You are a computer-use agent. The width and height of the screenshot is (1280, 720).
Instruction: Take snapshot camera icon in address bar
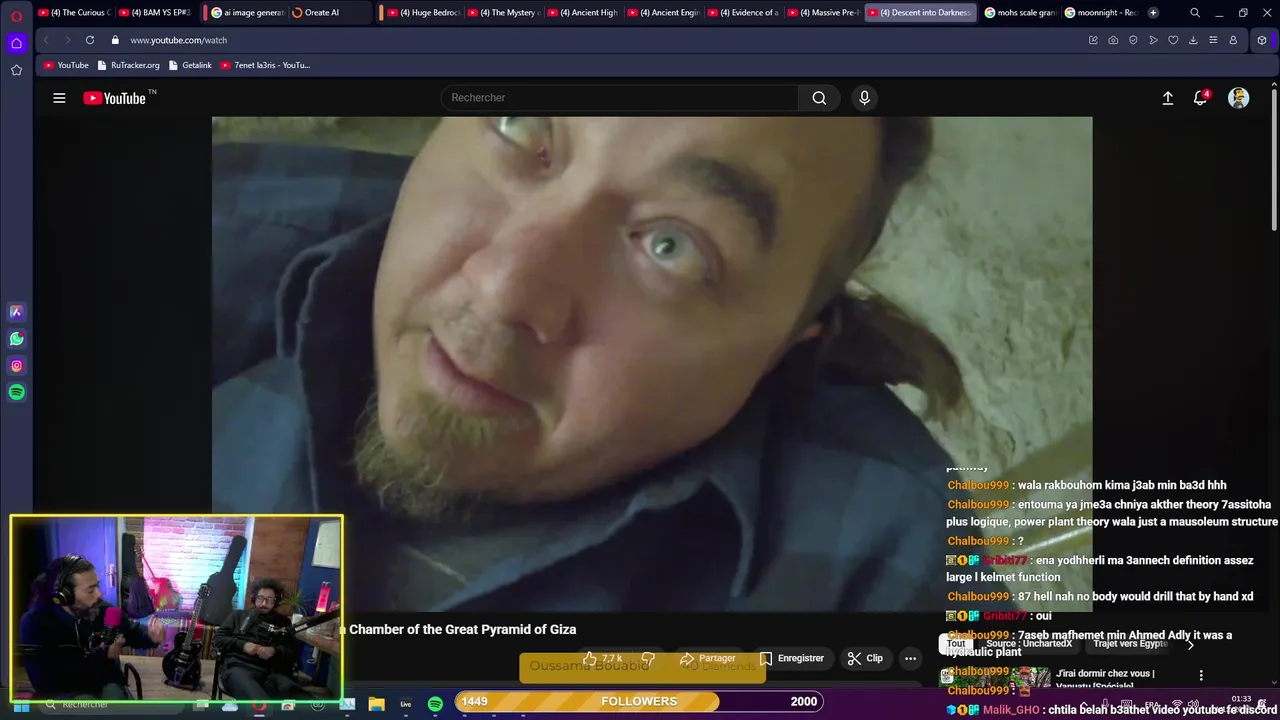pos(1113,40)
